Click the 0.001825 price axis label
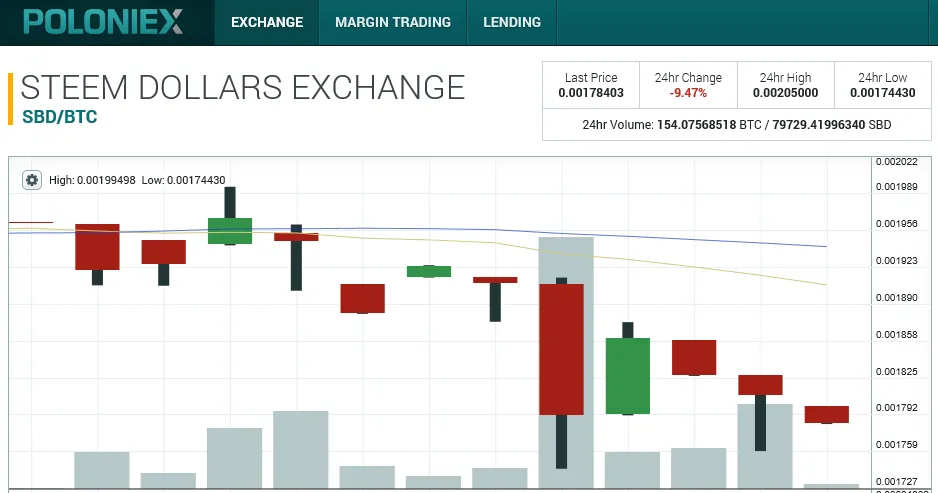 pyautogui.click(x=897, y=372)
